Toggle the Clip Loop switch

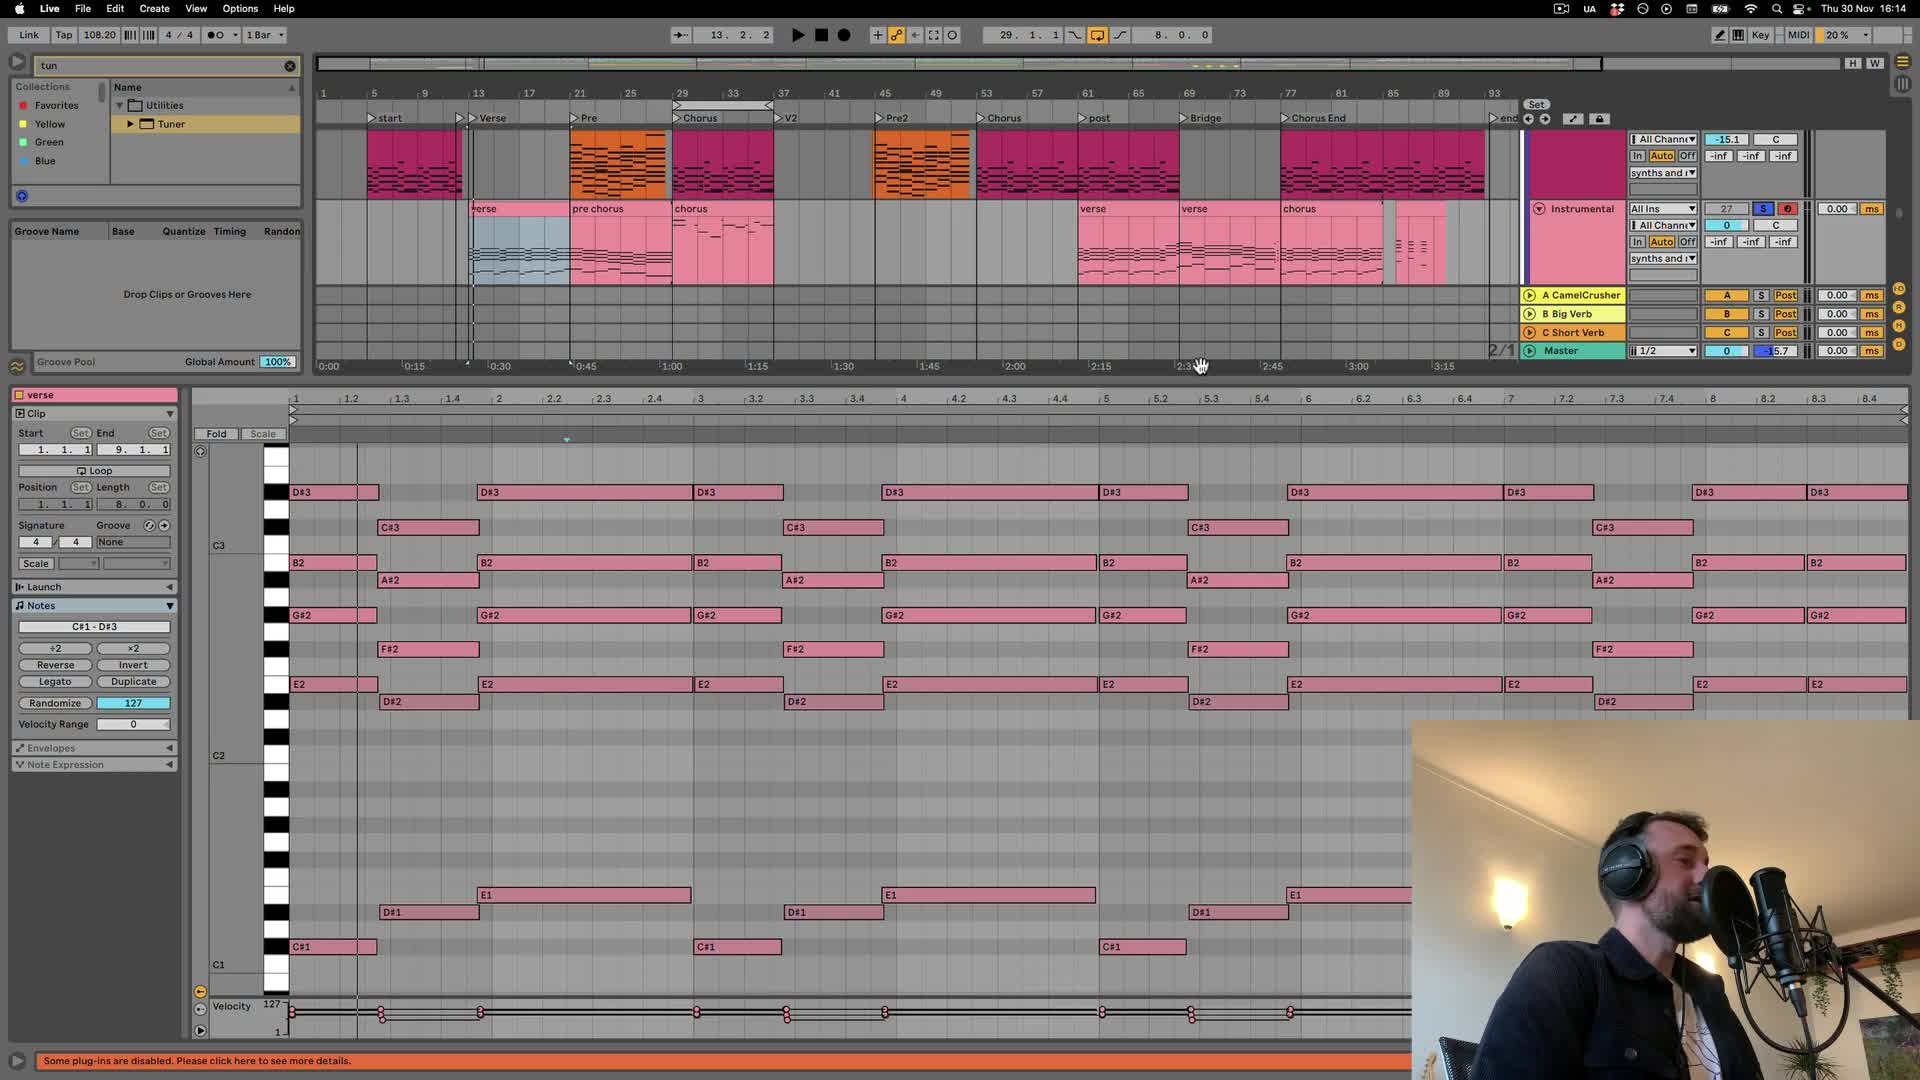click(x=95, y=471)
